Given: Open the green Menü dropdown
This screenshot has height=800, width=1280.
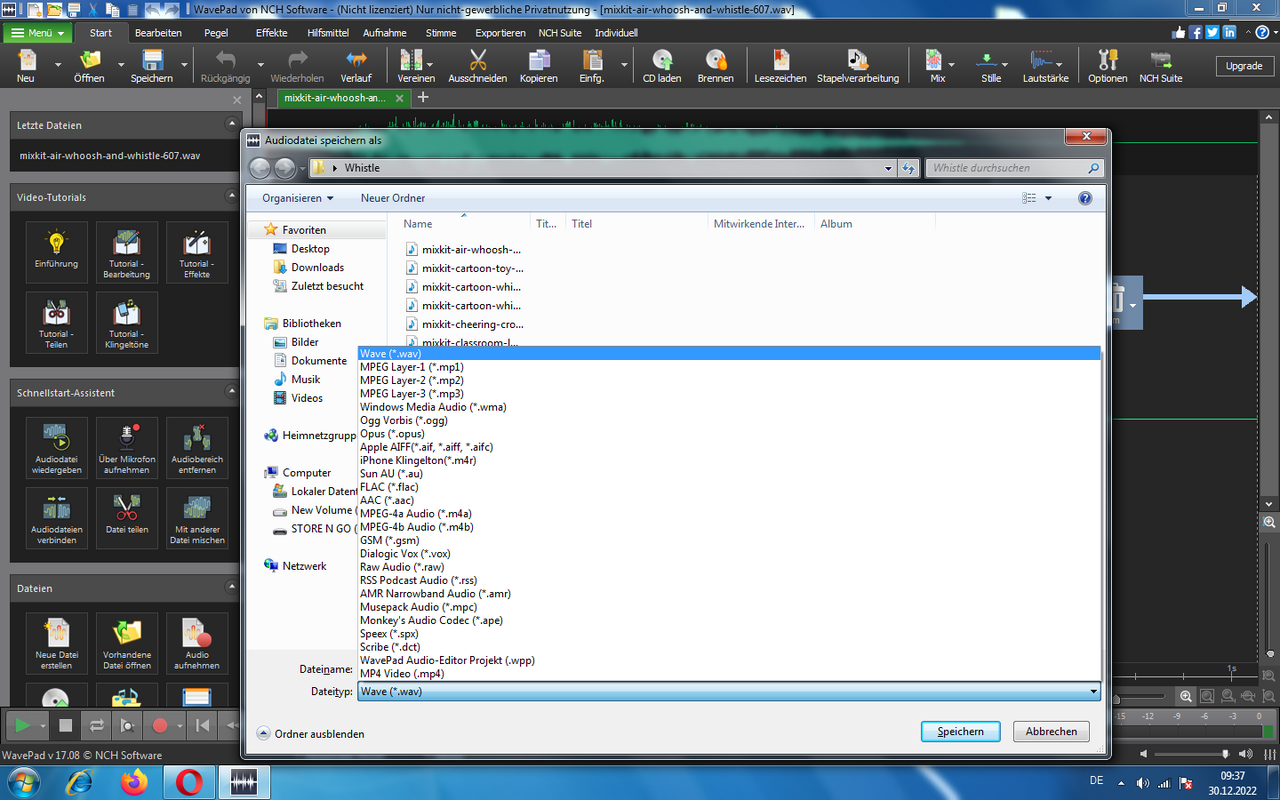Looking at the screenshot, I should coord(37,33).
